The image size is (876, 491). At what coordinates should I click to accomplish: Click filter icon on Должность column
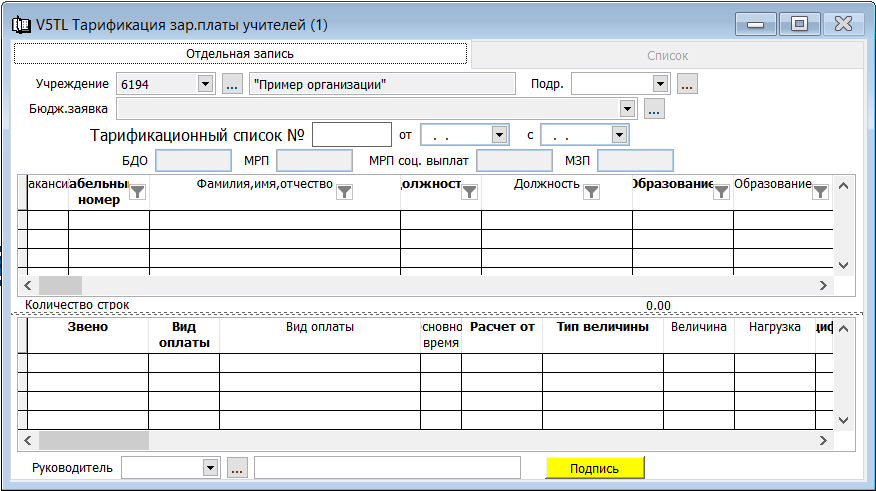tap(590, 192)
